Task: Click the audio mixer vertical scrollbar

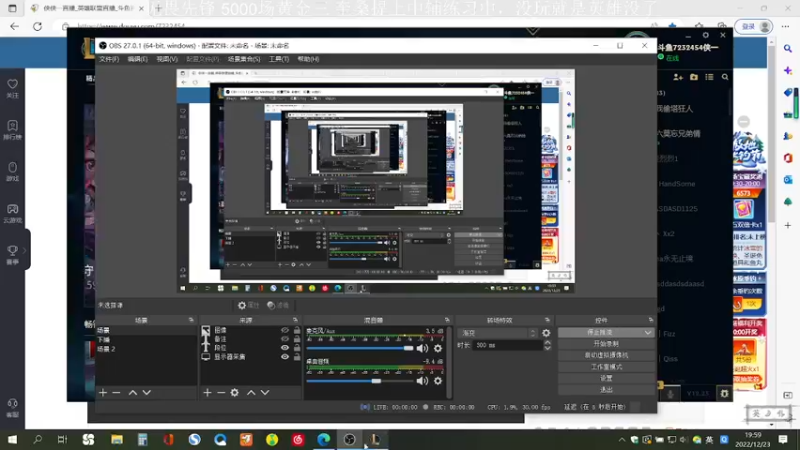Action: pyautogui.click(x=449, y=363)
